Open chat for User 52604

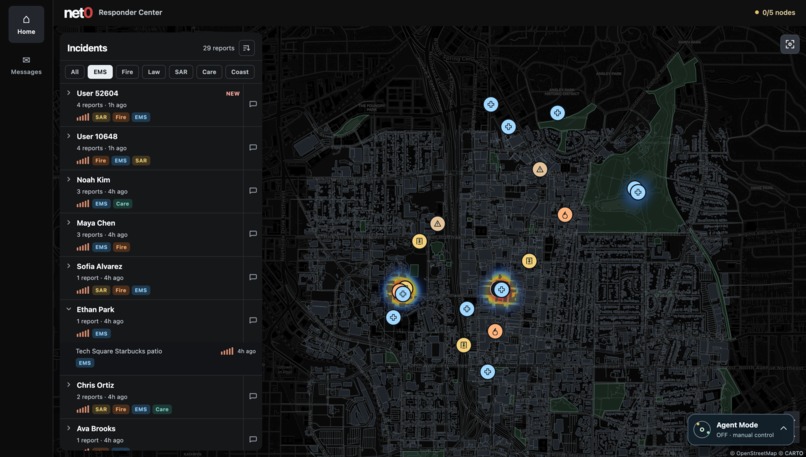253,104
